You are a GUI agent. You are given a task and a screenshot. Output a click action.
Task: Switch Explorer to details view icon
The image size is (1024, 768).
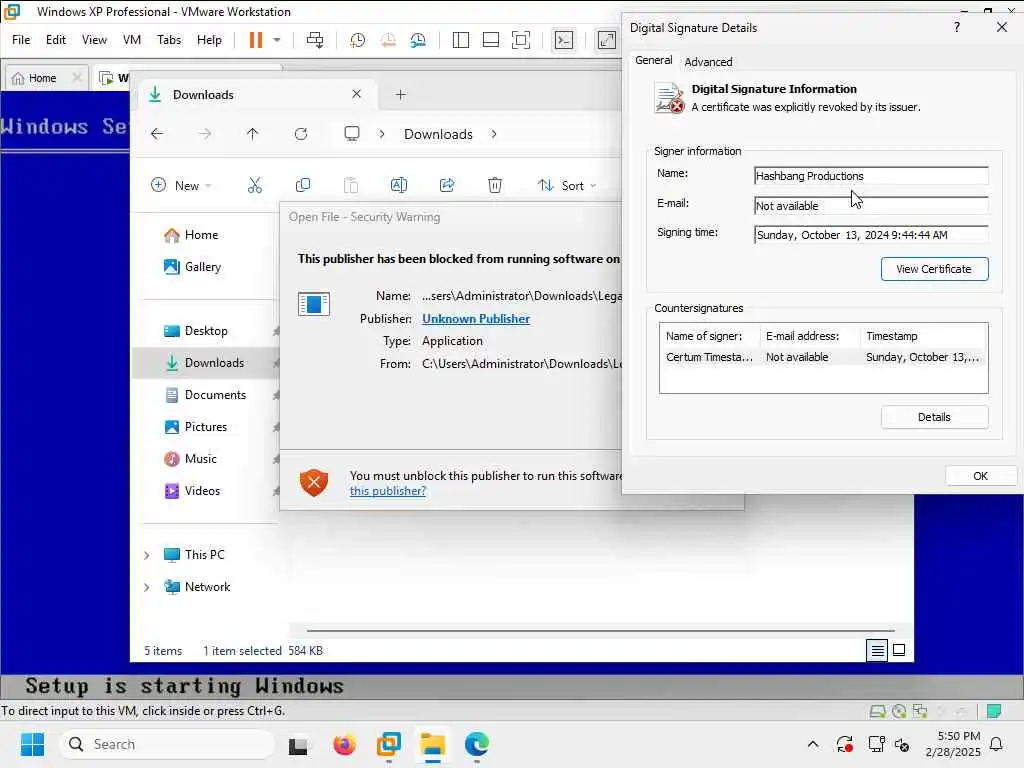point(877,650)
